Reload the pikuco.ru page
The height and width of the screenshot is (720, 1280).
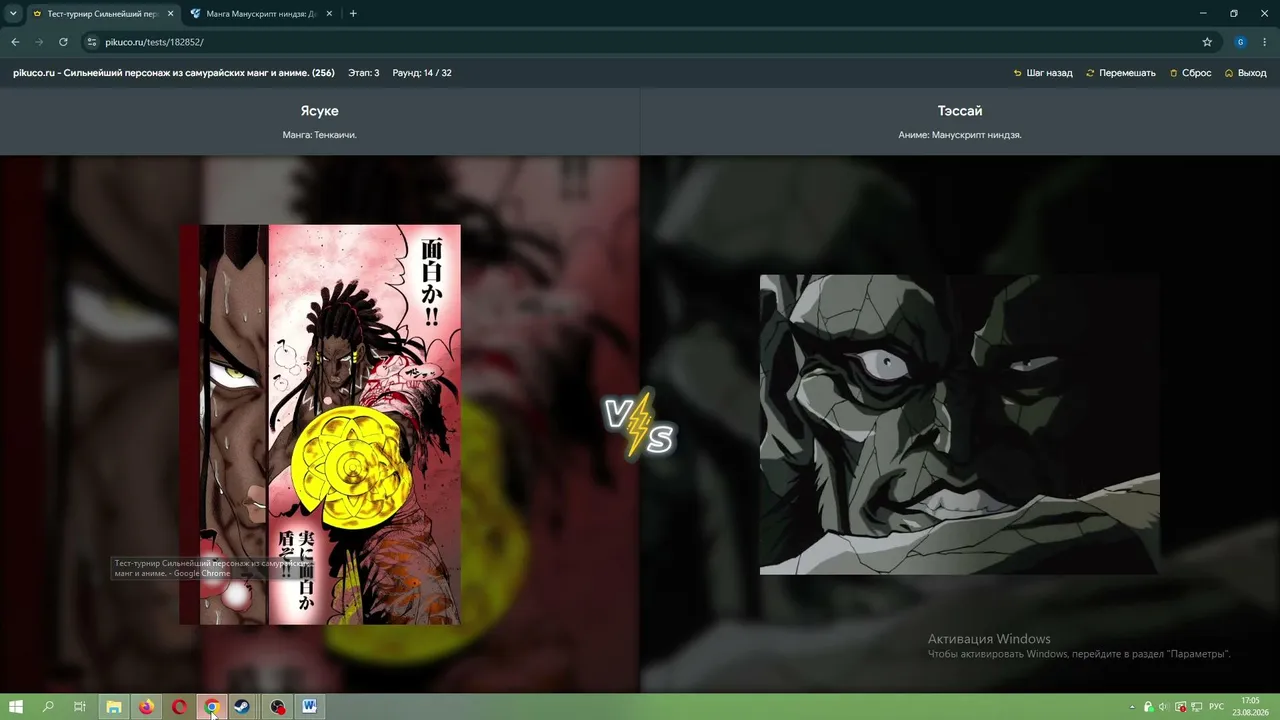click(63, 42)
